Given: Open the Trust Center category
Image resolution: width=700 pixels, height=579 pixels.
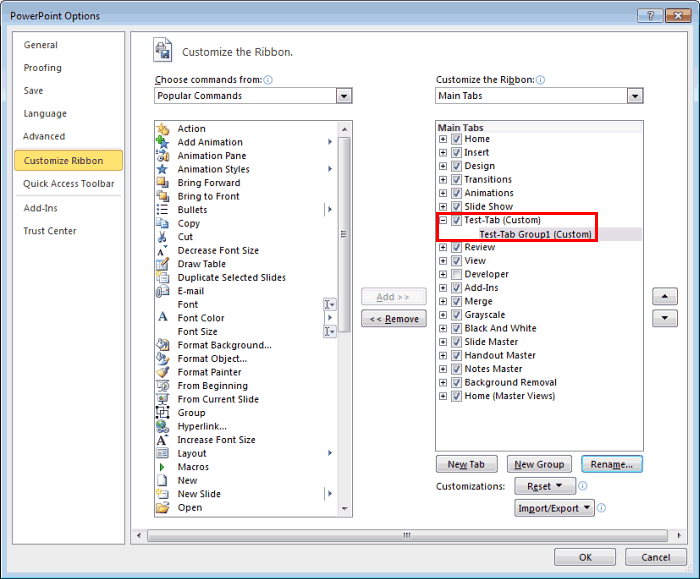Looking at the screenshot, I should (x=50, y=231).
